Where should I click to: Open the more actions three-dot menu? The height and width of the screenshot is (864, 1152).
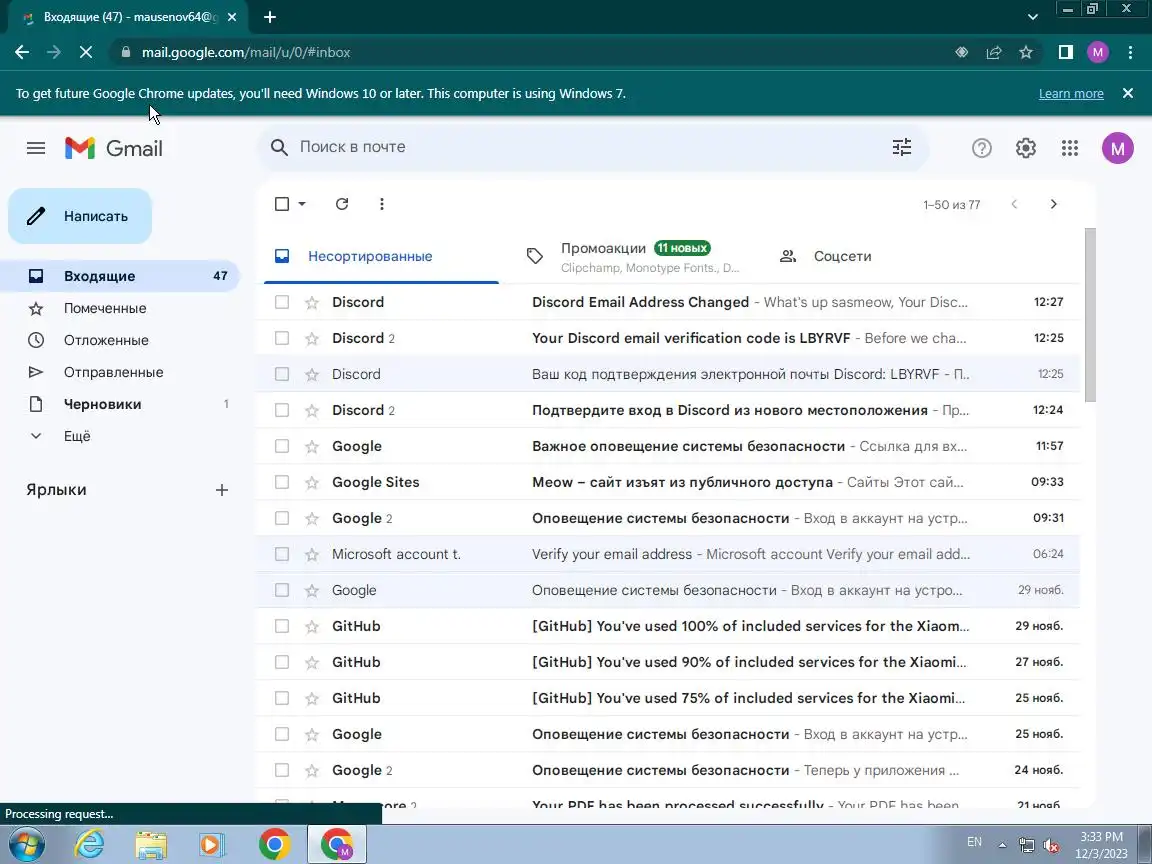[381, 204]
